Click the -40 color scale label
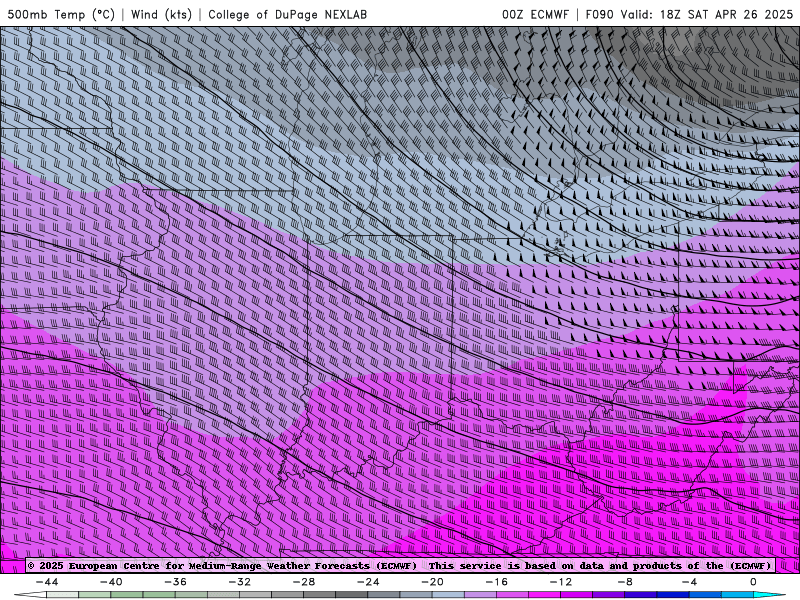 pyautogui.click(x=111, y=582)
